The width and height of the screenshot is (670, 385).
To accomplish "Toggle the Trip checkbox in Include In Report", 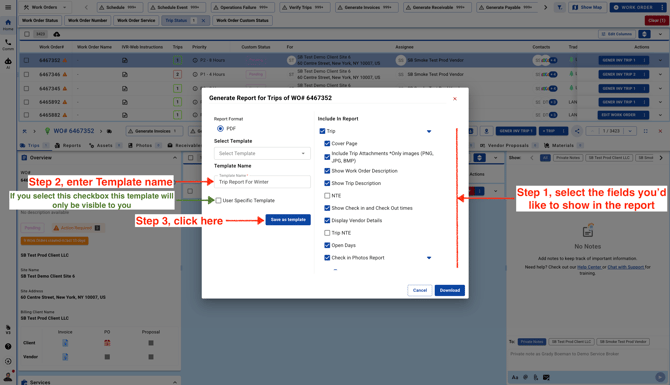I will pos(322,131).
